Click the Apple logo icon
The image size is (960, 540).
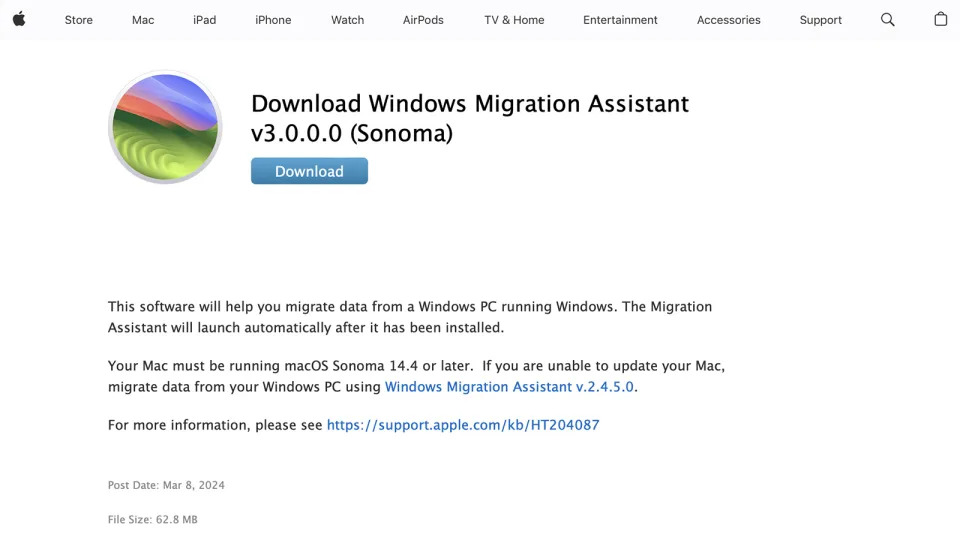click(20, 19)
